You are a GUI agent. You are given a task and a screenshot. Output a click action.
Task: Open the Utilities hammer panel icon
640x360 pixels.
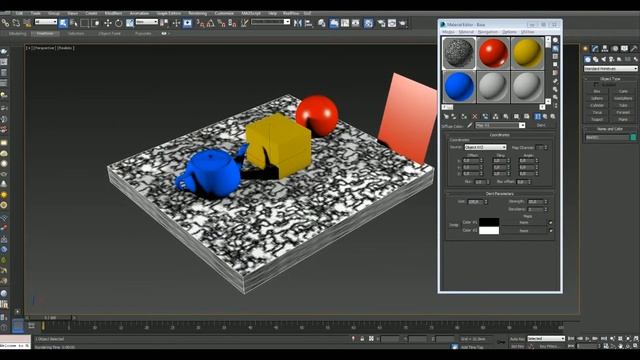click(x=634, y=49)
